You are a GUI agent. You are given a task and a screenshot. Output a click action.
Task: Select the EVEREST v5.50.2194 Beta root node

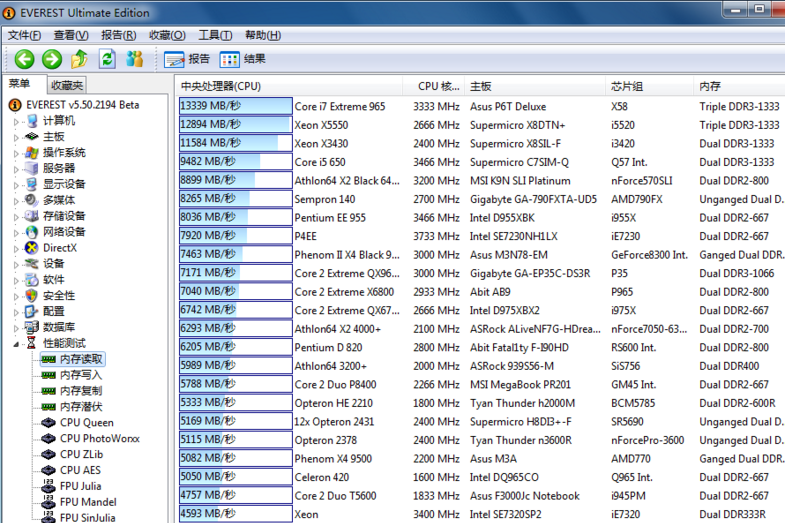point(83,105)
